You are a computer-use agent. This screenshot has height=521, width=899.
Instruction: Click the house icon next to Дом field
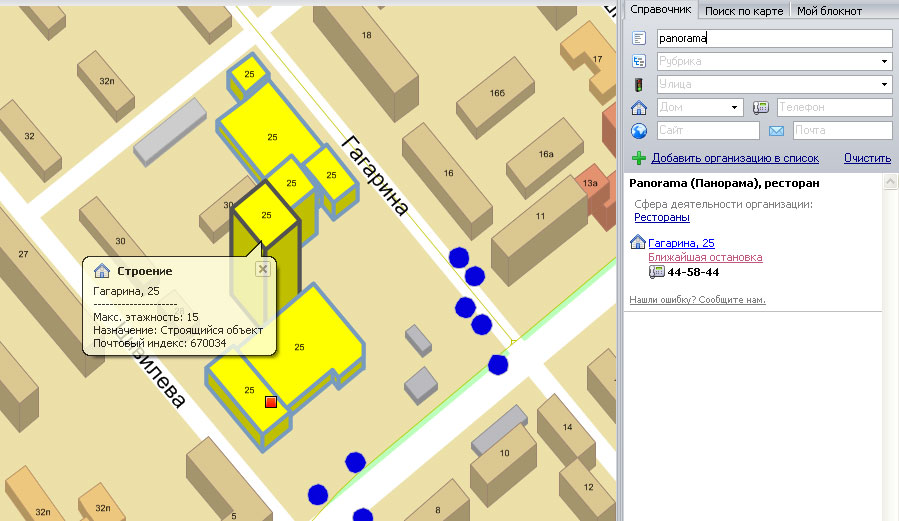coord(639,107)
